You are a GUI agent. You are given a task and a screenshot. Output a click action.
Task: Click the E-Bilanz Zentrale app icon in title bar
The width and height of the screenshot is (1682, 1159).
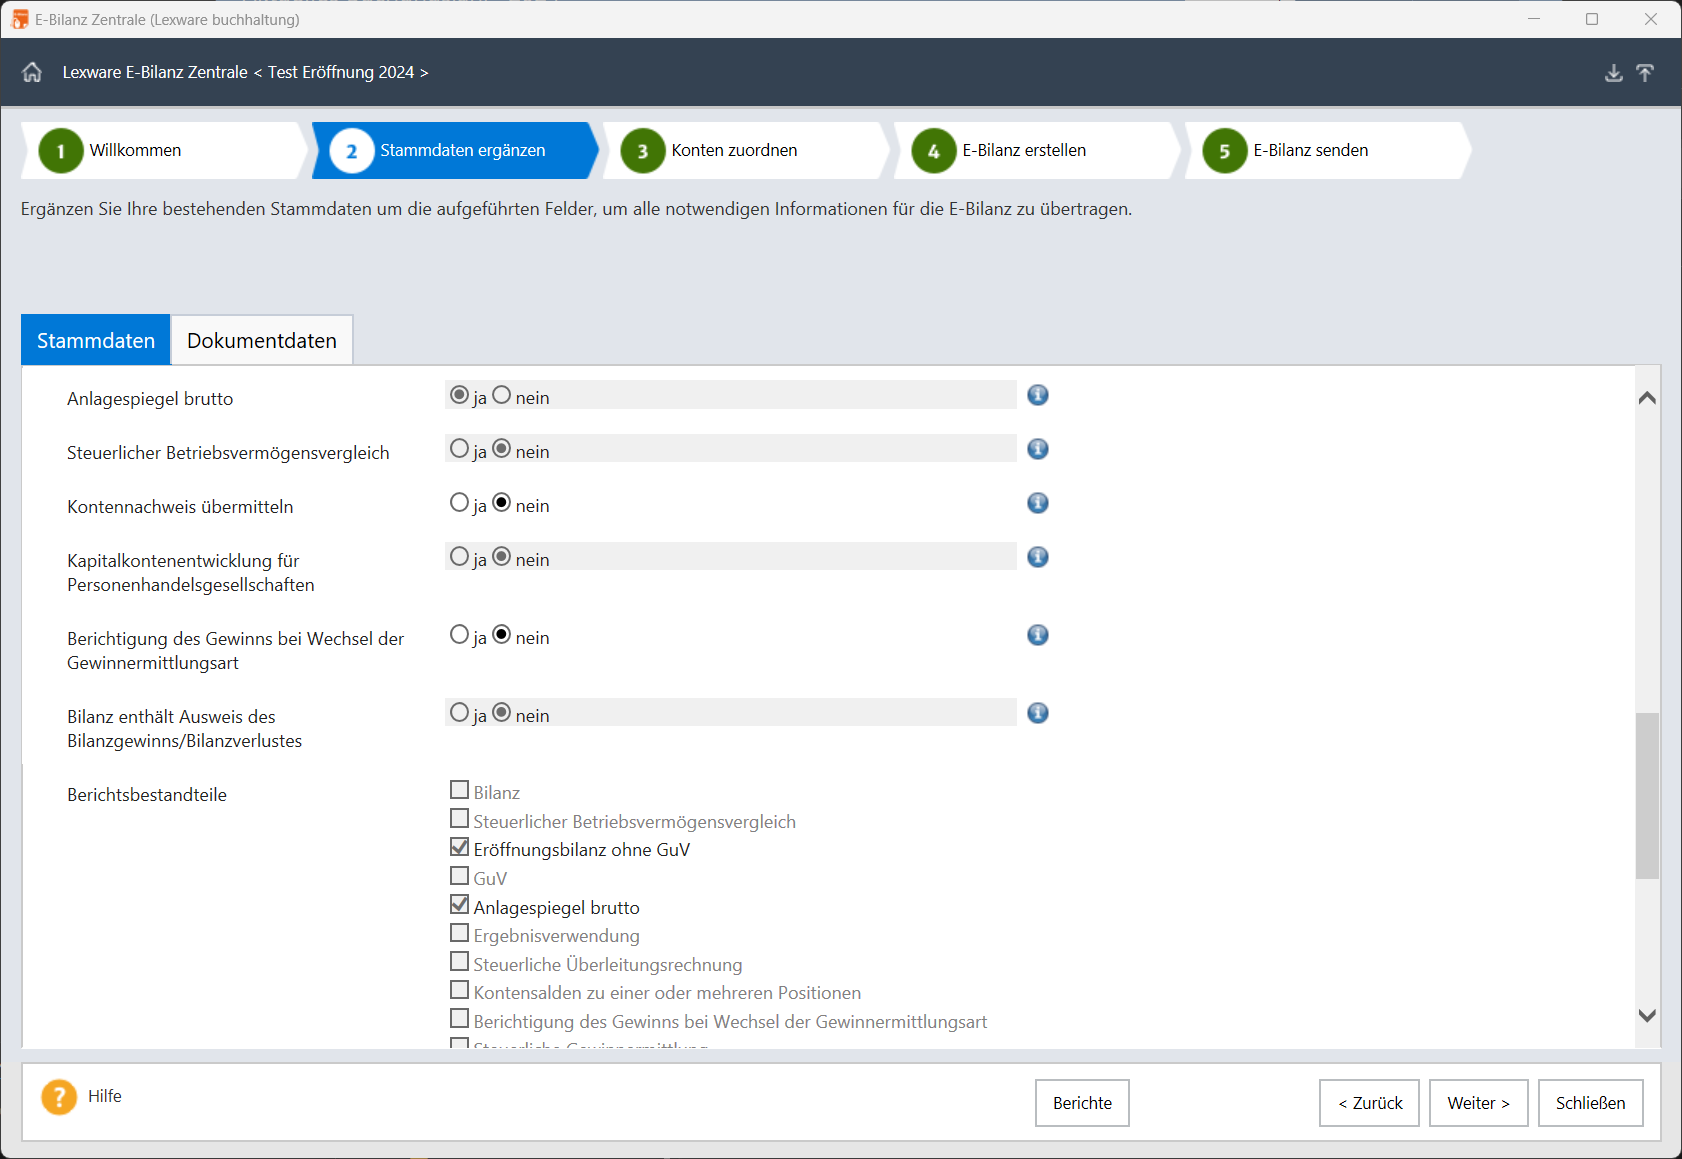click(20, 19)
